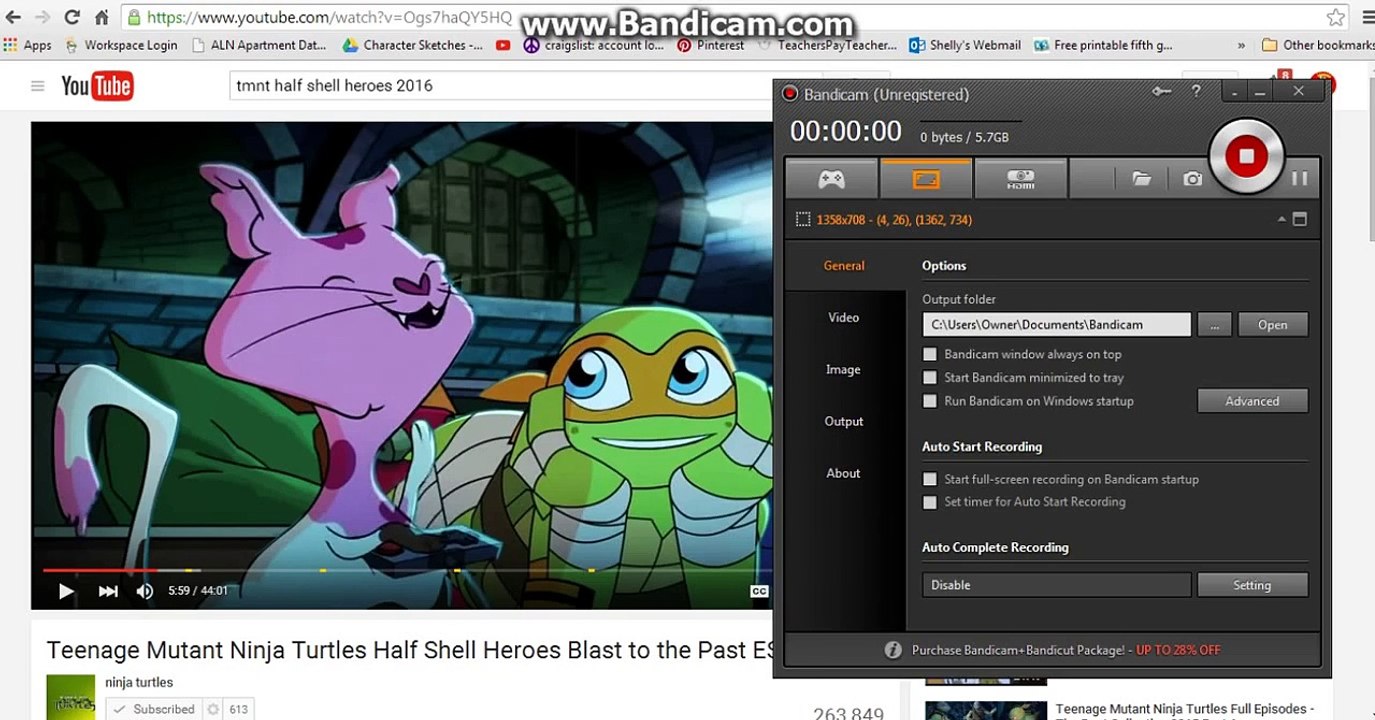Go to the YouTube home logo
Viewport: 1375px width, 720px height.
(97, 86)
